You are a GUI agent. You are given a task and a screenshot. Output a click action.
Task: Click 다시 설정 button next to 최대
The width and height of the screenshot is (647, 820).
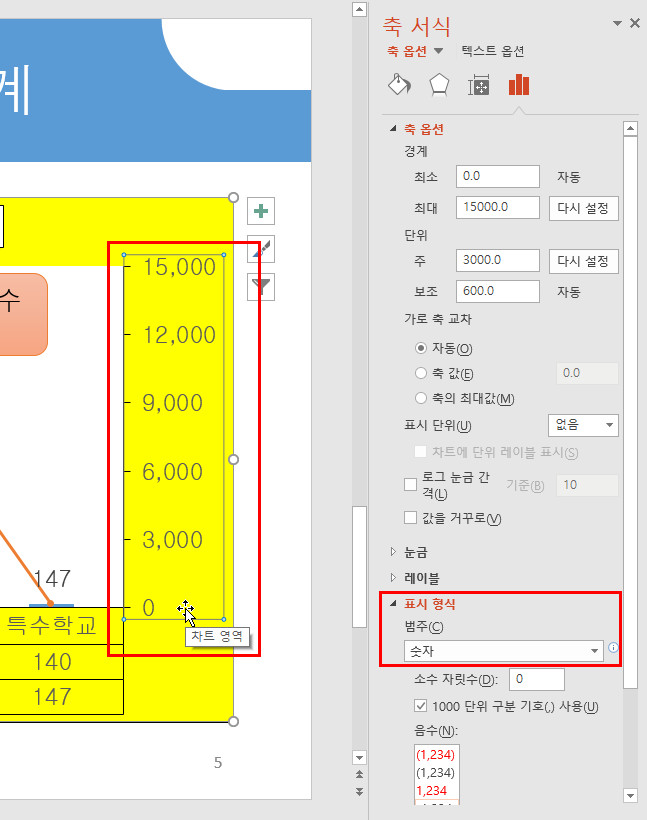click(x=583, y=208)
